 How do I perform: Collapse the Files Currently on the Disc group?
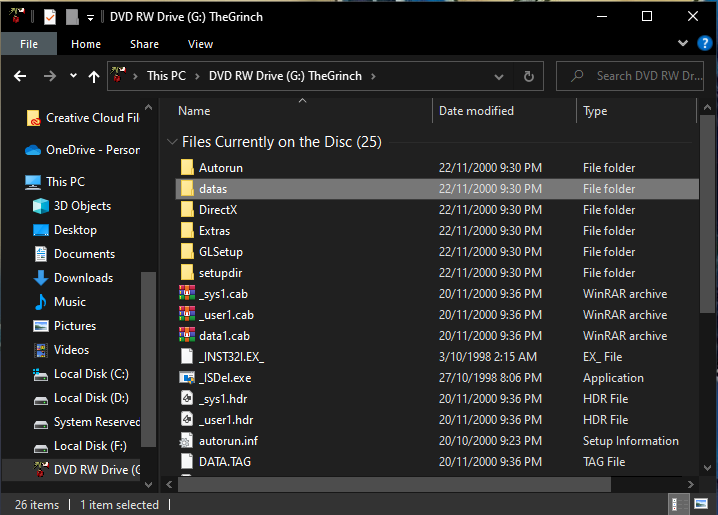tap(172, 142)
